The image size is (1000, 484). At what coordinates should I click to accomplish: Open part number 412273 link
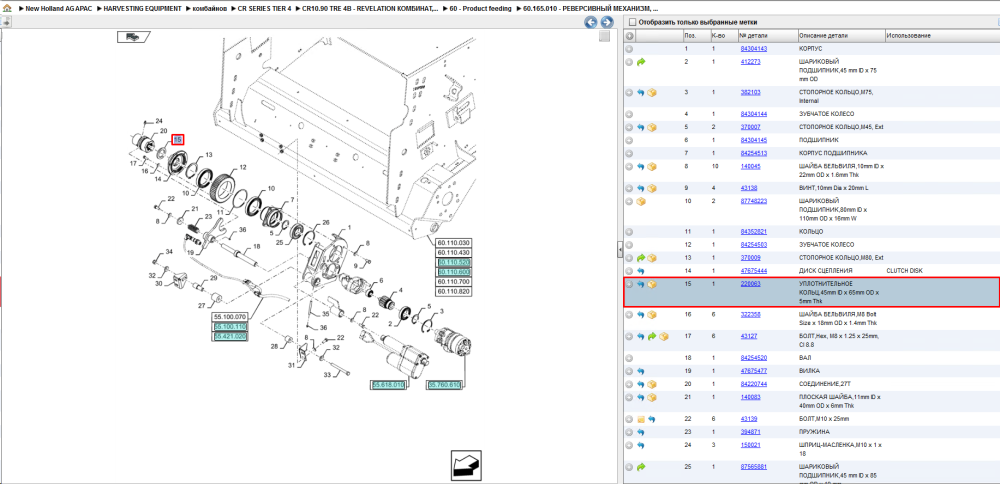(x=750, y=62)
